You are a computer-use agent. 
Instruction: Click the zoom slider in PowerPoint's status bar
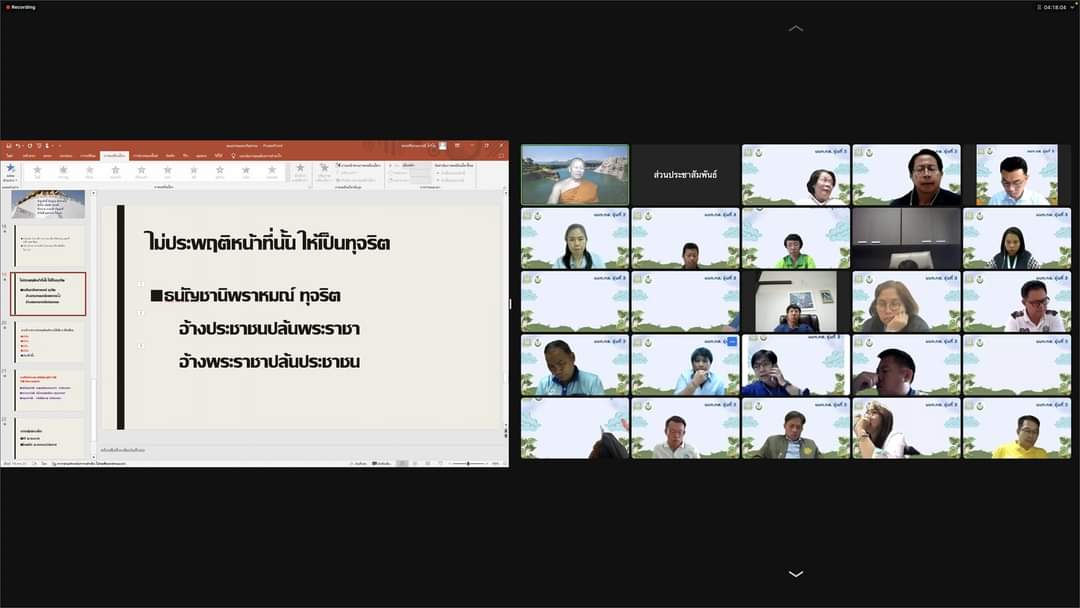click(x=468, y=463)
